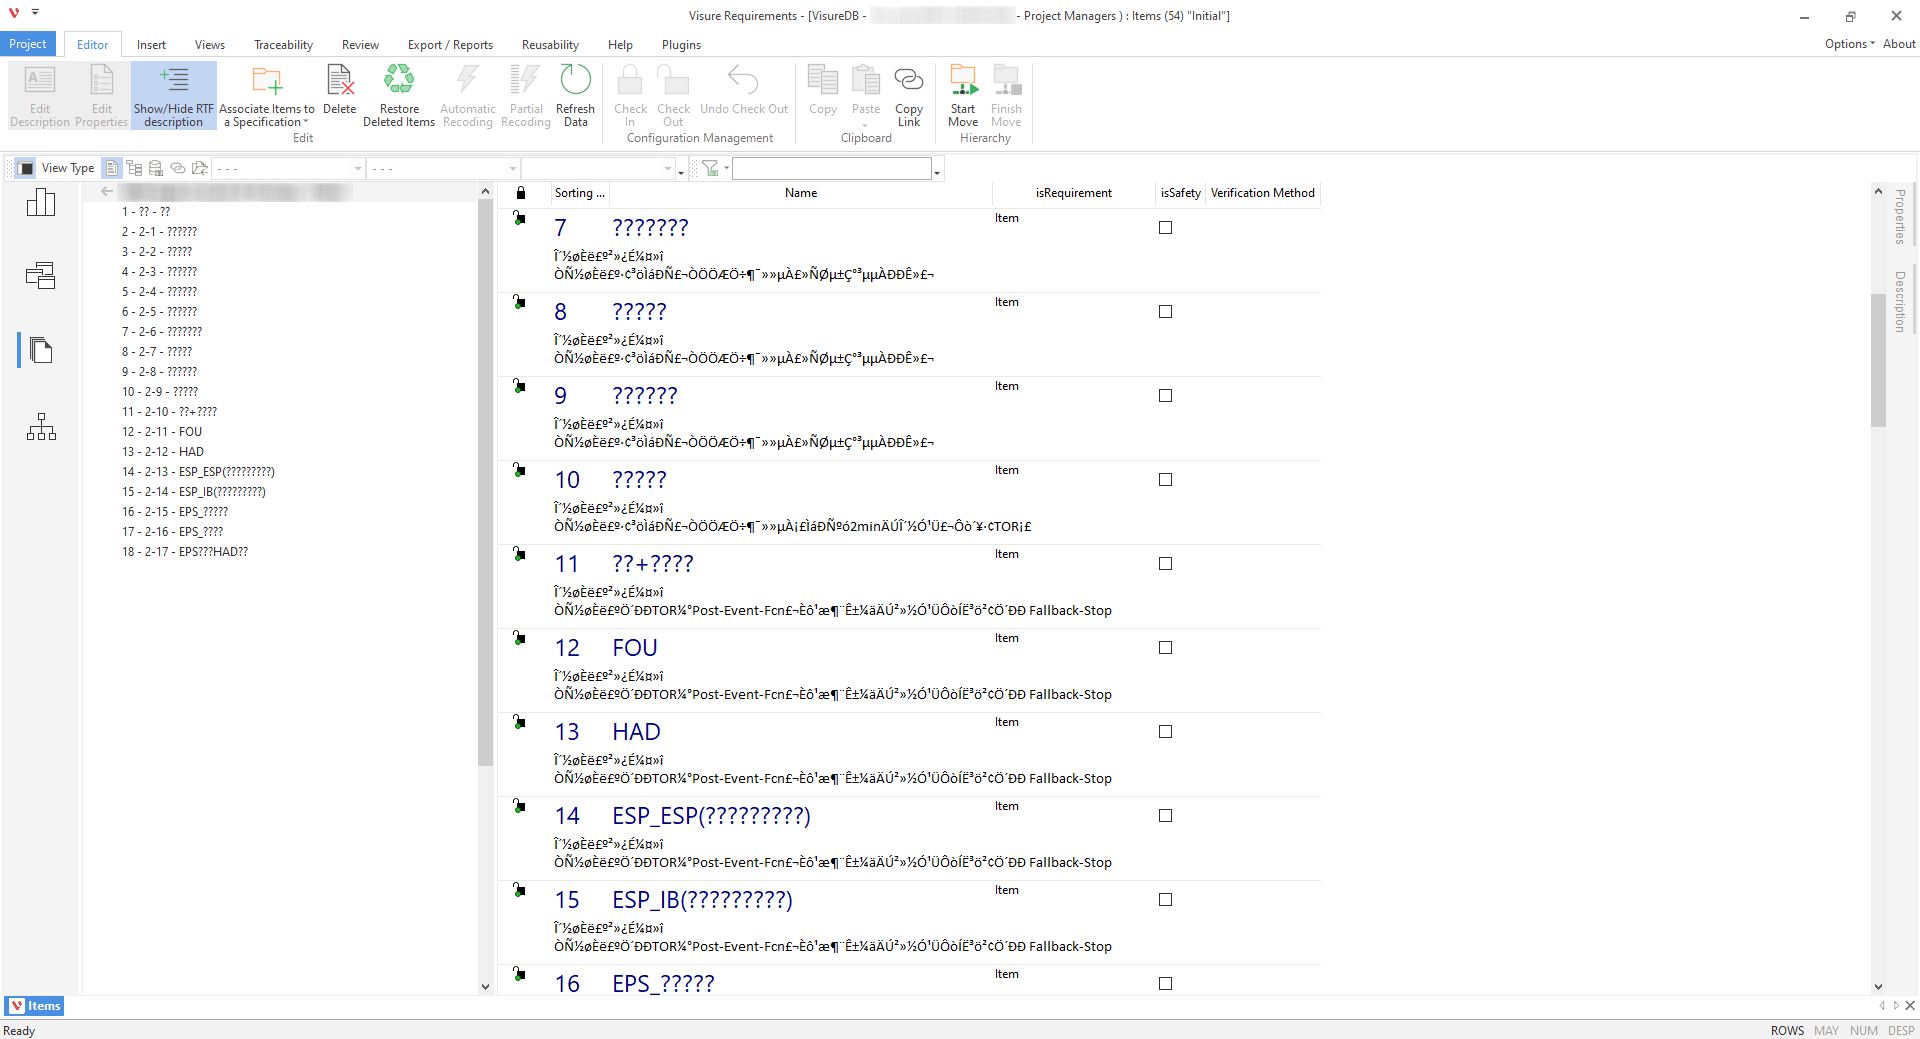Open the hierarchy tree sidebar icon

click(x=41, y=426)
